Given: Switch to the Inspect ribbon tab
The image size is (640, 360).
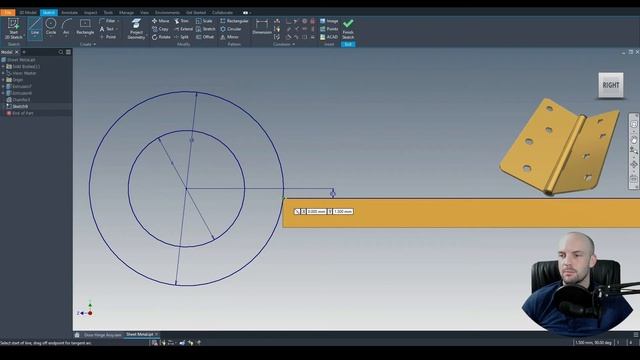Looking at the screenshot, I should coord(91,12).
